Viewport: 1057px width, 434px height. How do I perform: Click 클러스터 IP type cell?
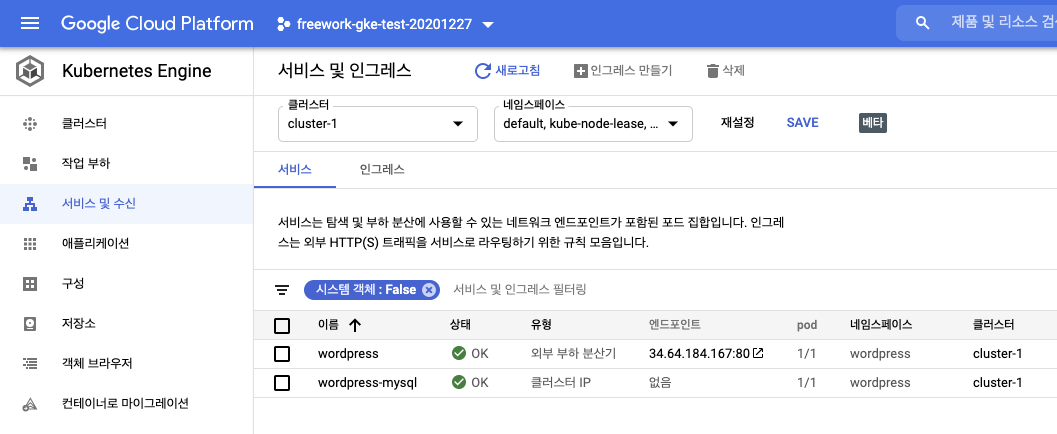561,383
